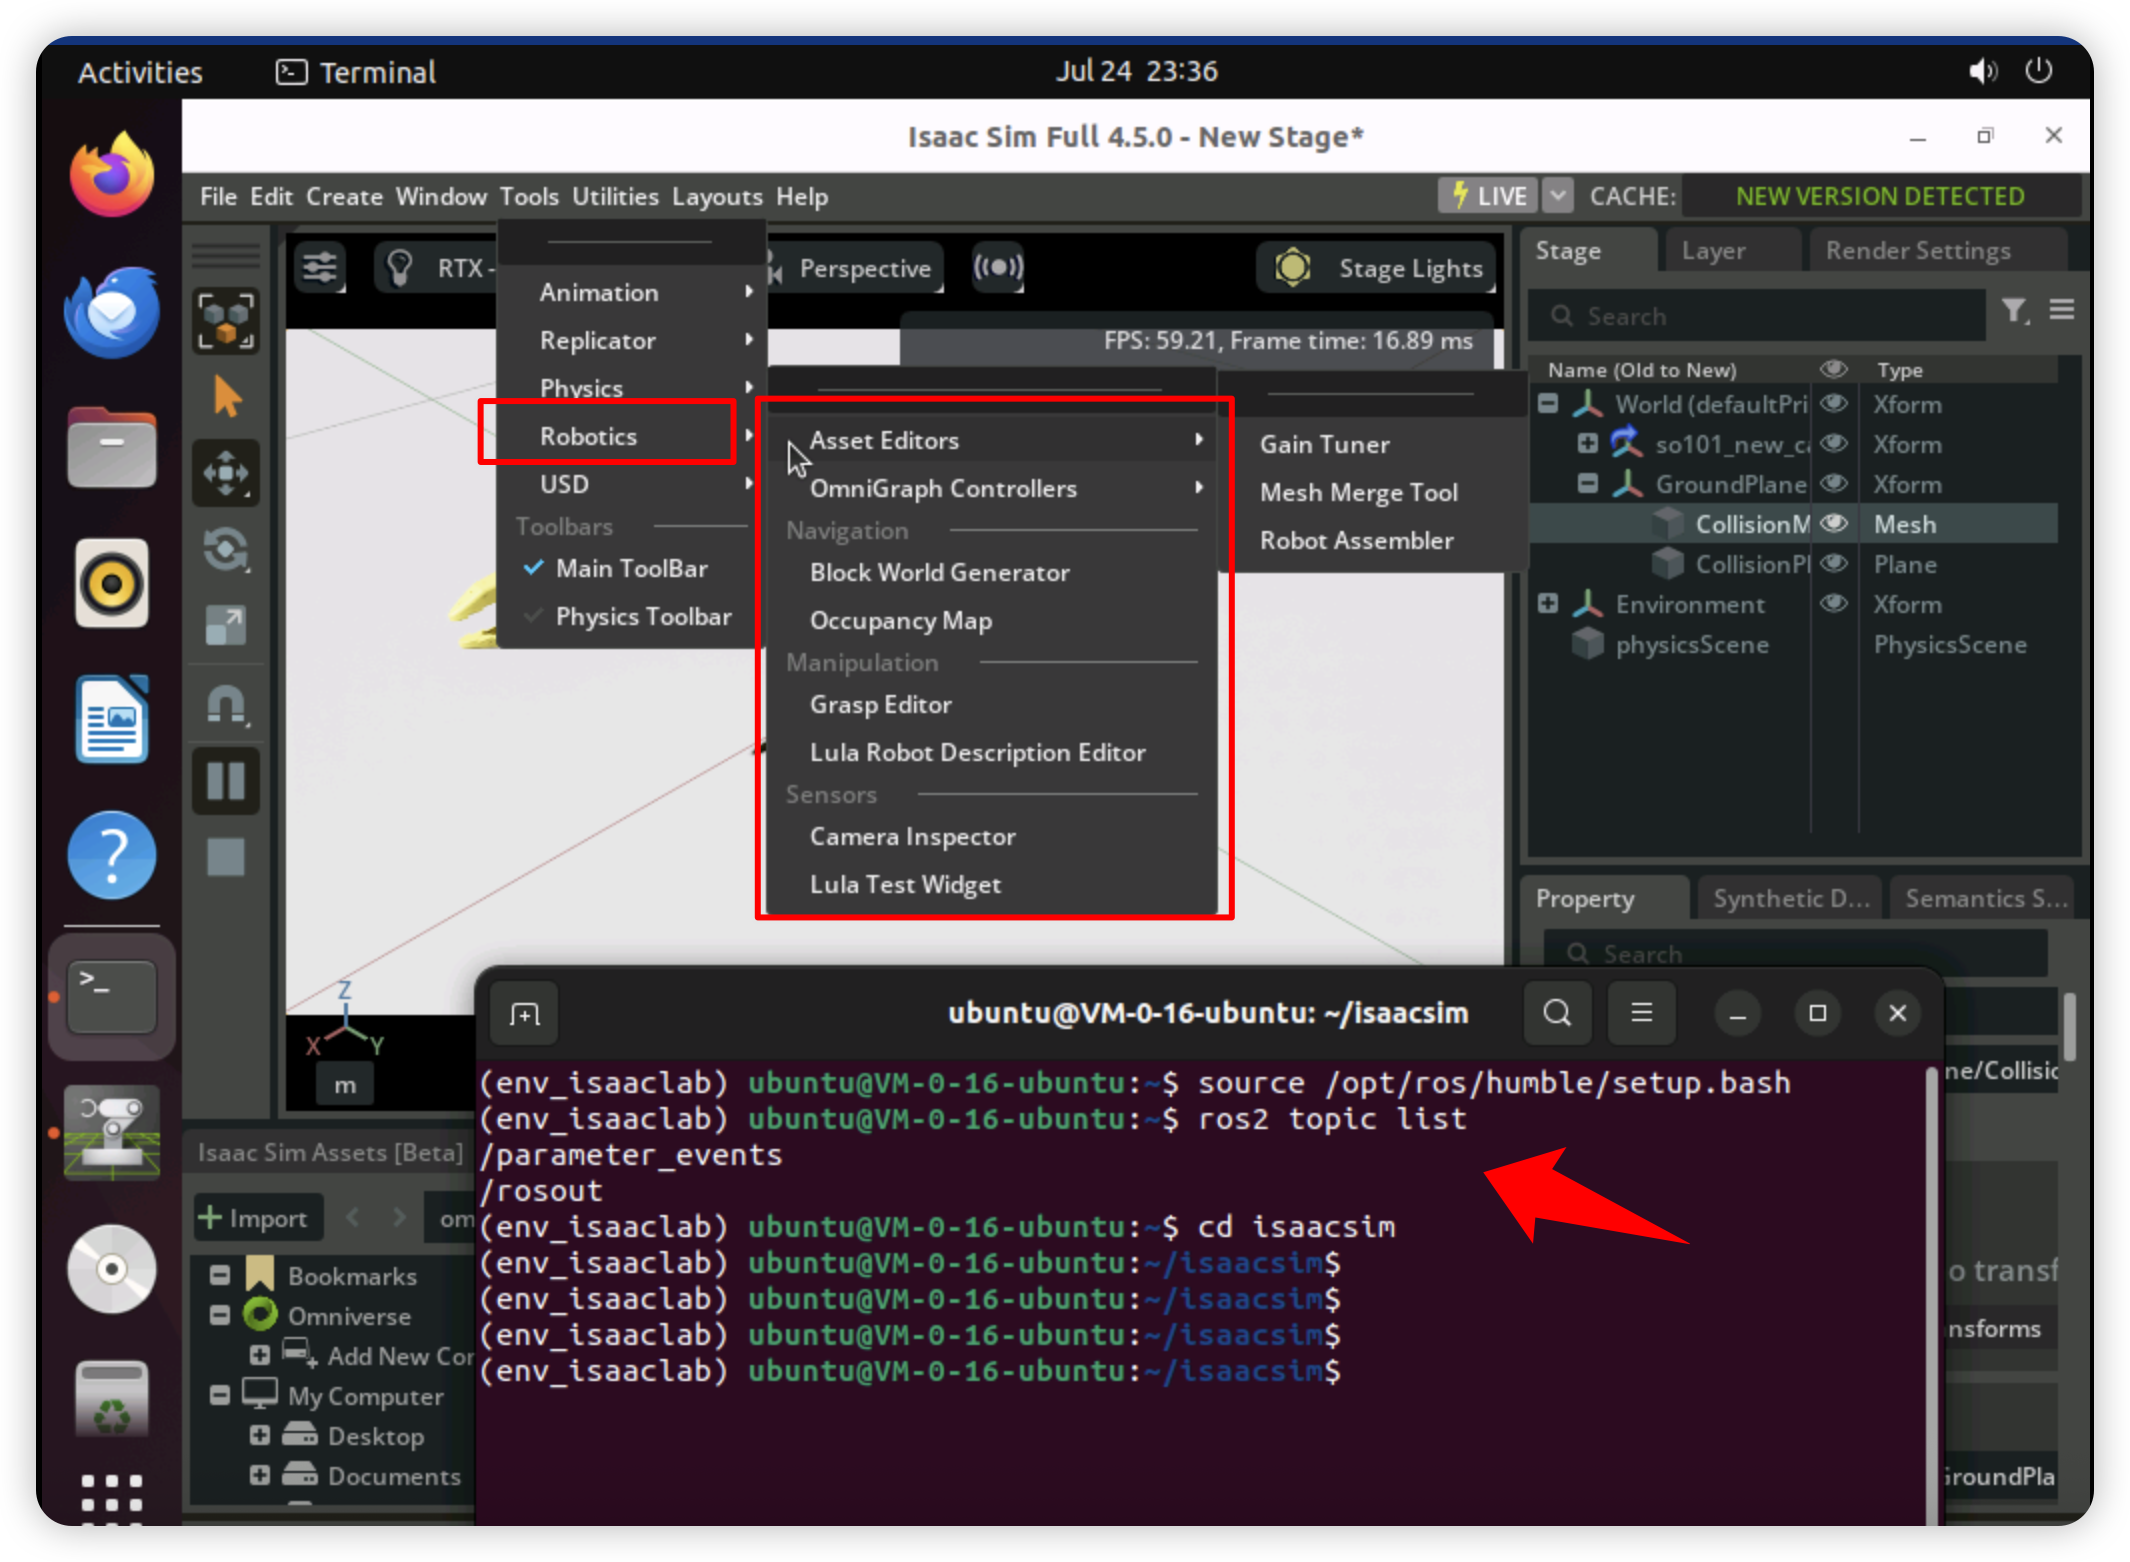Open the Camera Inspector
The width and height of the screenshot is (2130, 1562).
tap(912, 836)
